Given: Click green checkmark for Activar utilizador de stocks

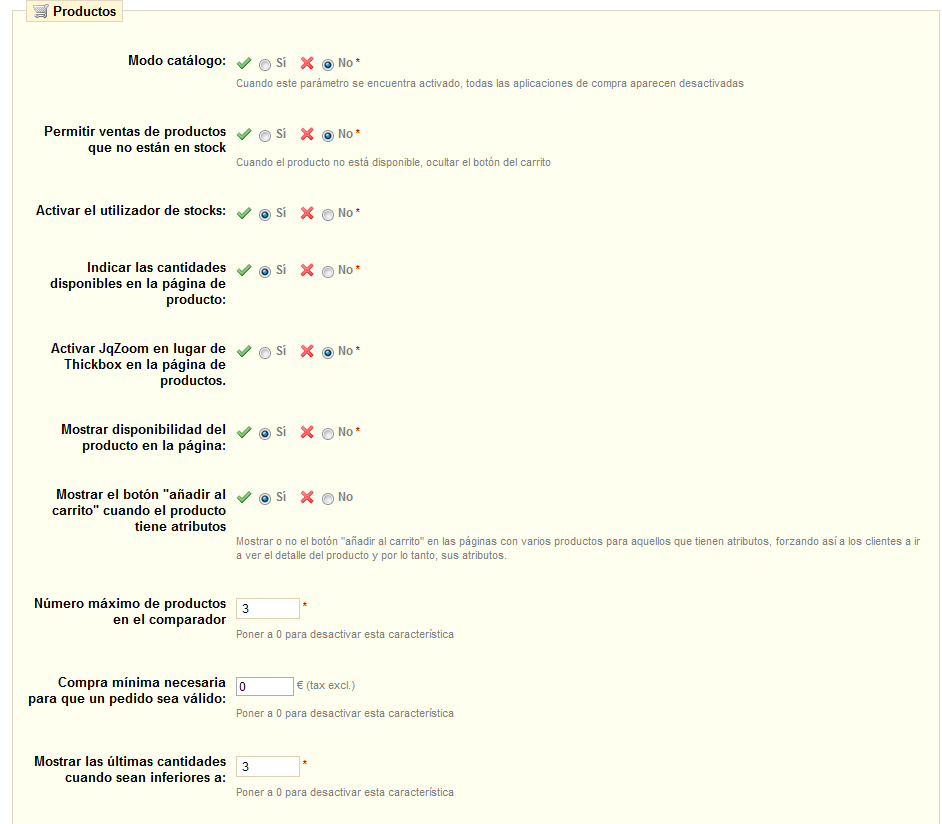Looking at the screenshot, I should [244, 213].
